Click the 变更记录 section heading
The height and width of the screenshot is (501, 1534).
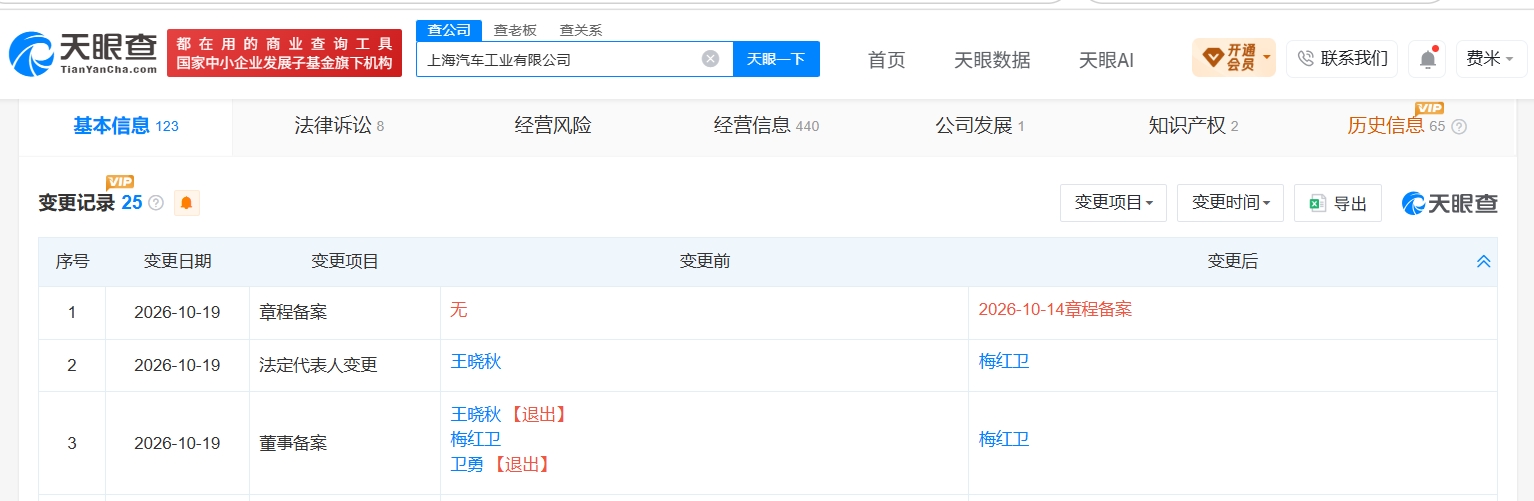[76, 203]
